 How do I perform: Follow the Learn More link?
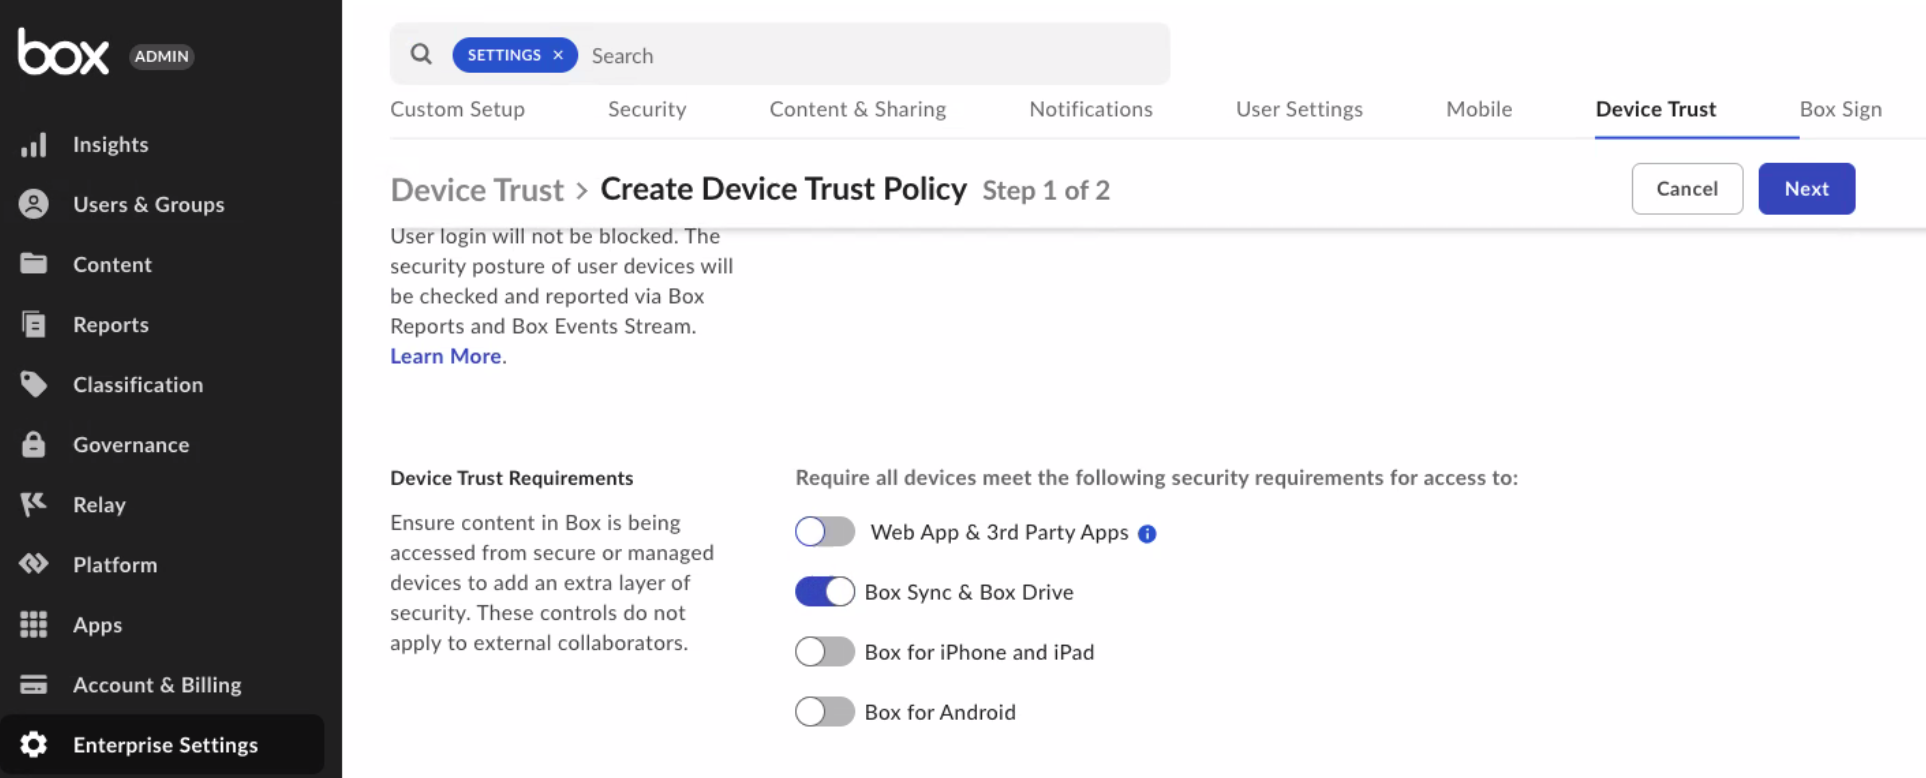click(446, 356)
